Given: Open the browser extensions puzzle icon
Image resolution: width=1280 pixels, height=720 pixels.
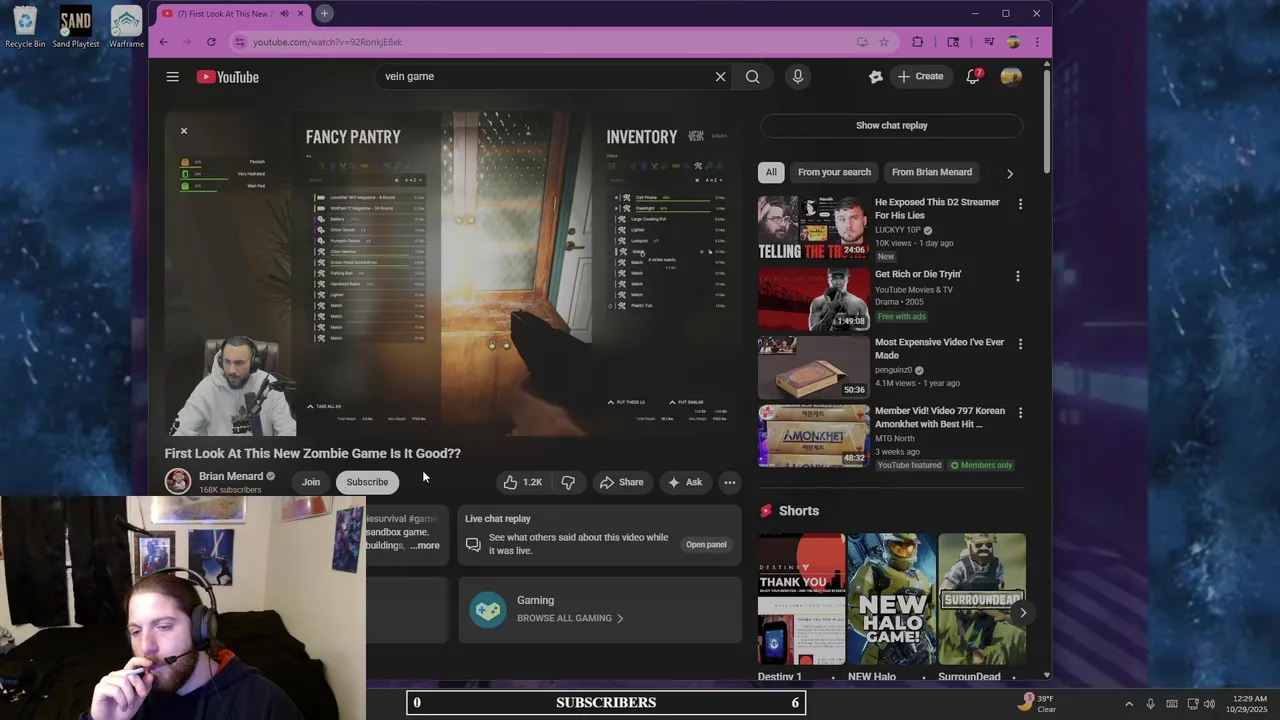Looking at the screenshot, I should pyautogui.click(x=917, y=42).
